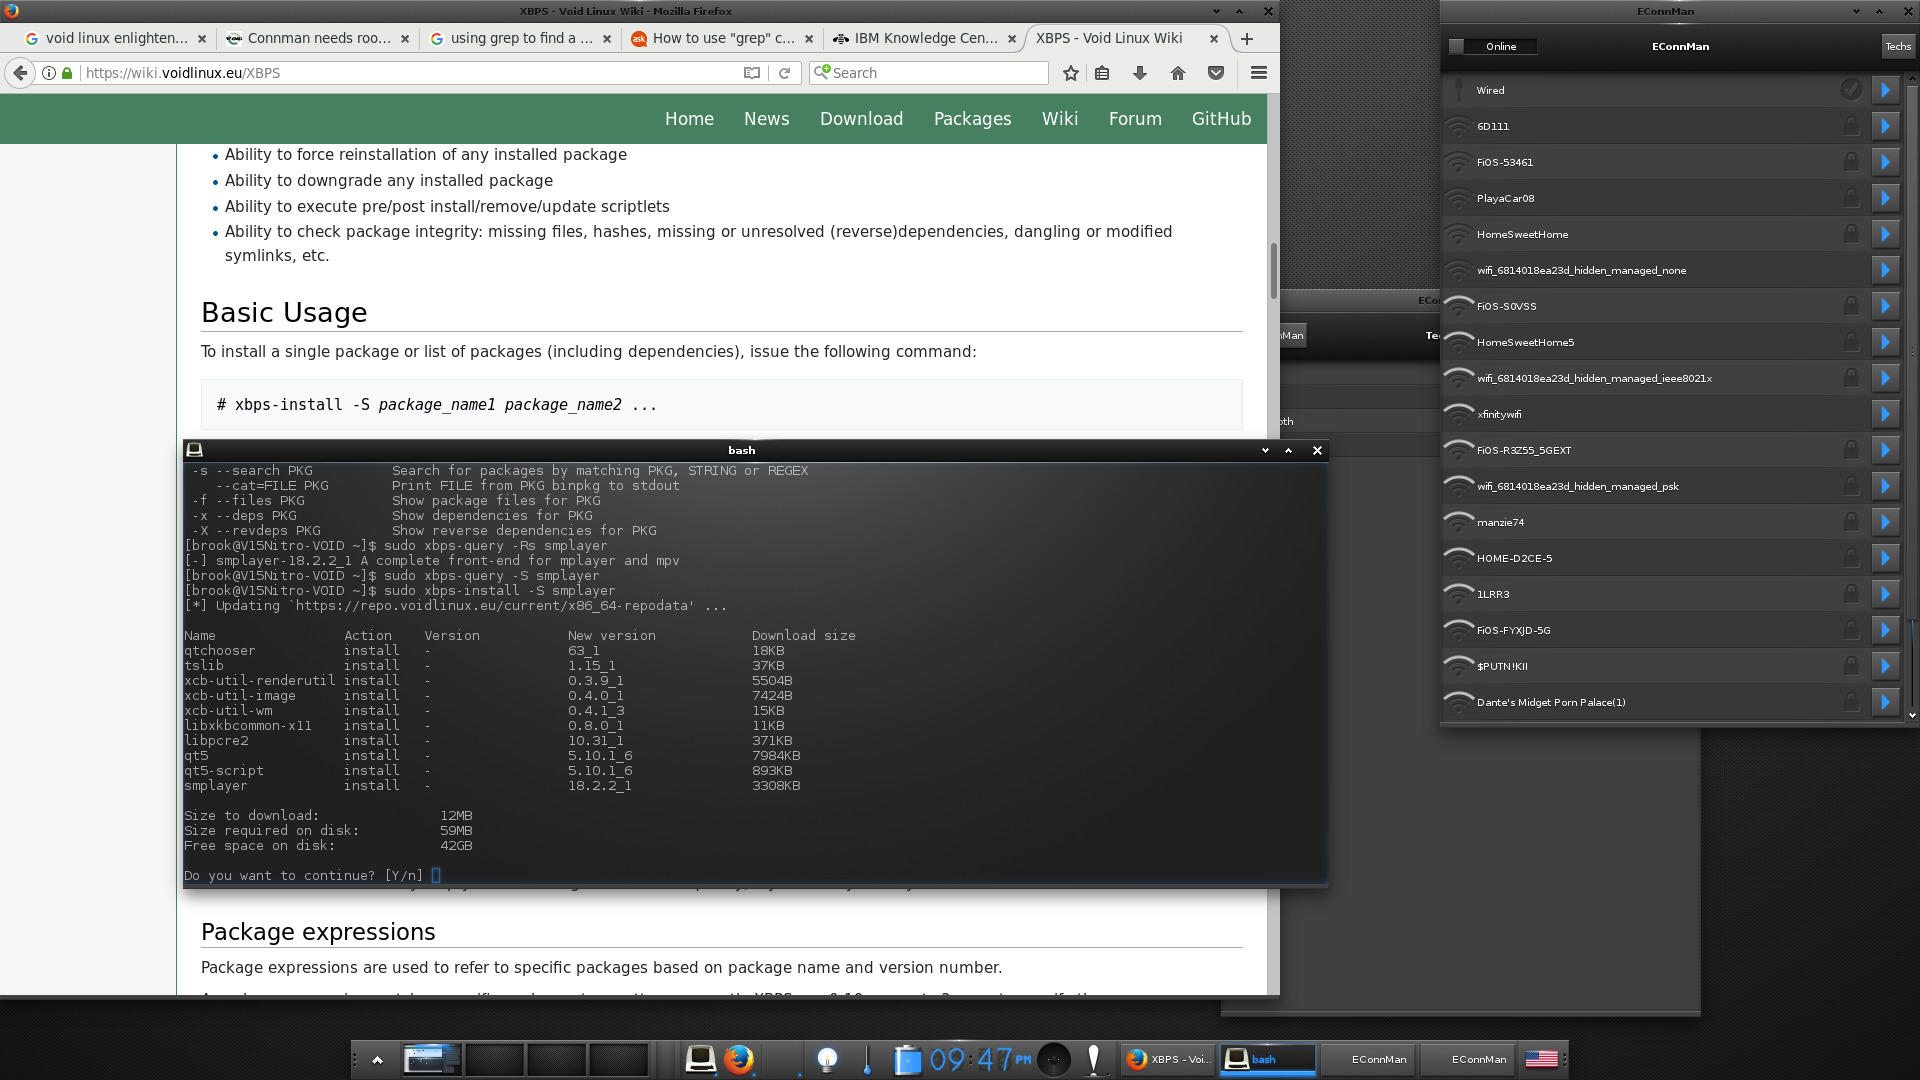This screenshot has width=1920, height=1080.
Task: Switch to Connman needs root tab
Action: 318,38
